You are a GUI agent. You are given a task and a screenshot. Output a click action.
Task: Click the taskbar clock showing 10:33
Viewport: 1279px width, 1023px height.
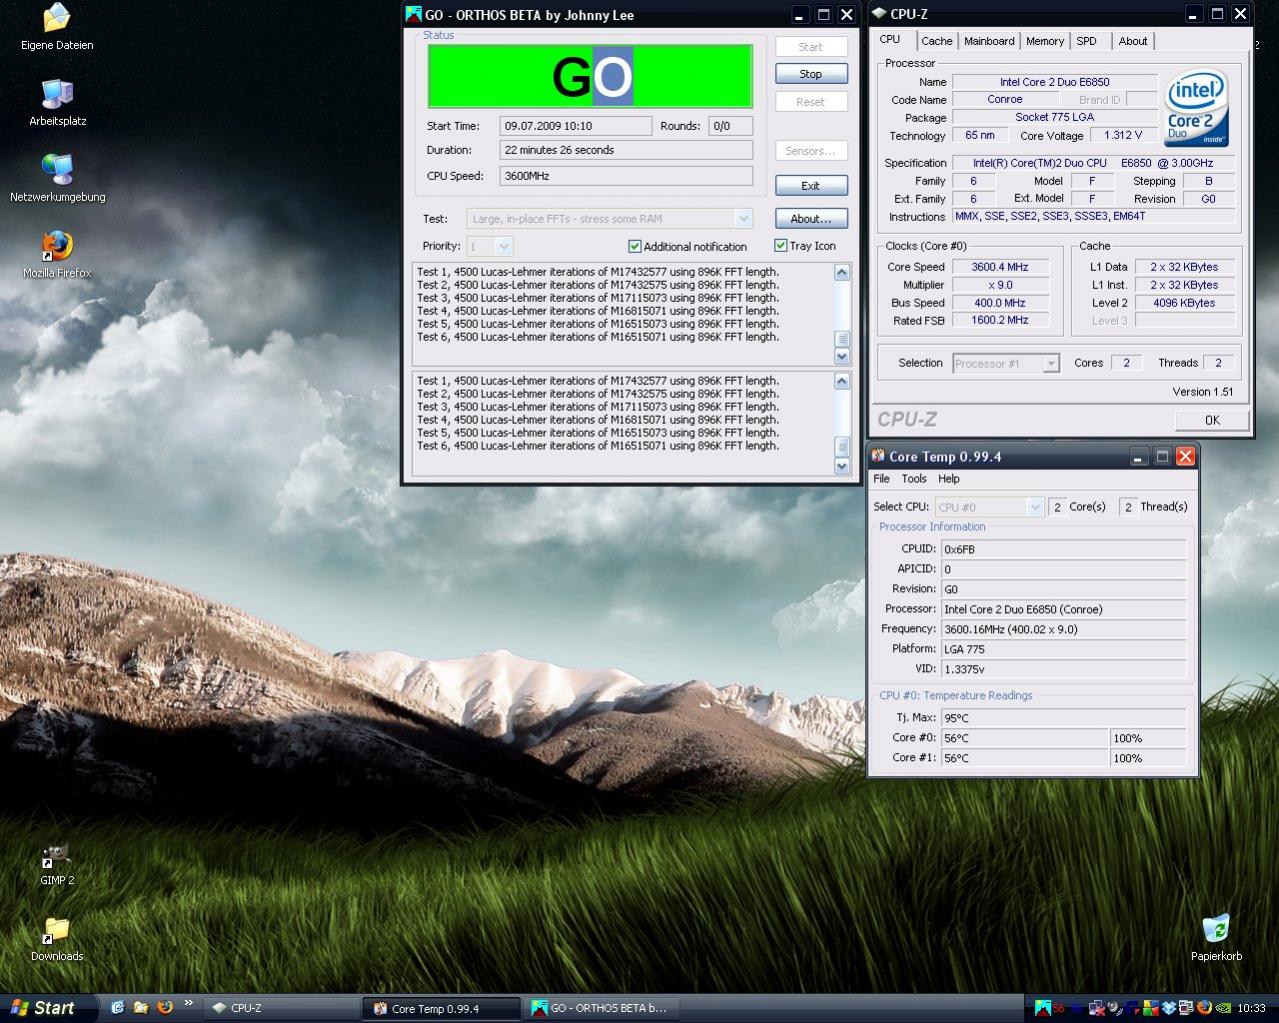[x=1252, y=1008]
